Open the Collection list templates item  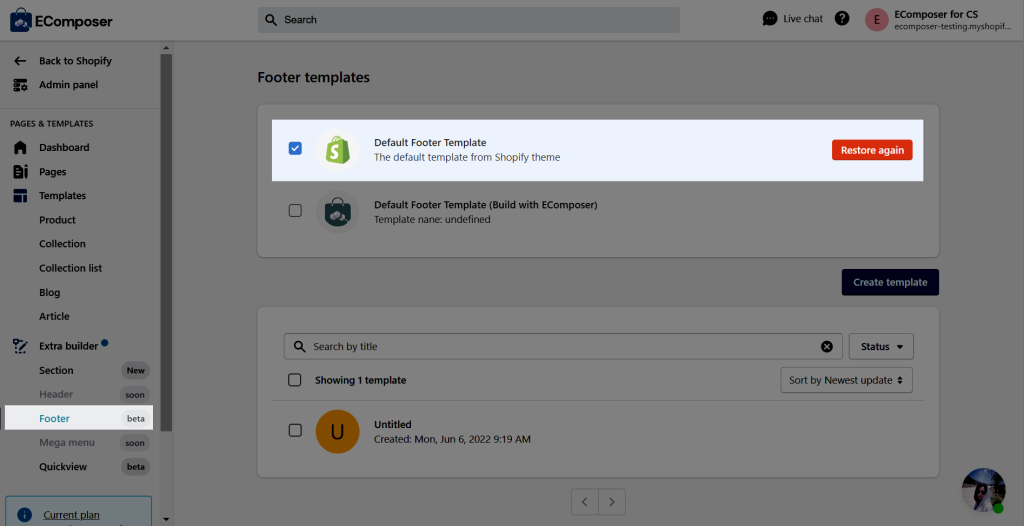[71, 268]
